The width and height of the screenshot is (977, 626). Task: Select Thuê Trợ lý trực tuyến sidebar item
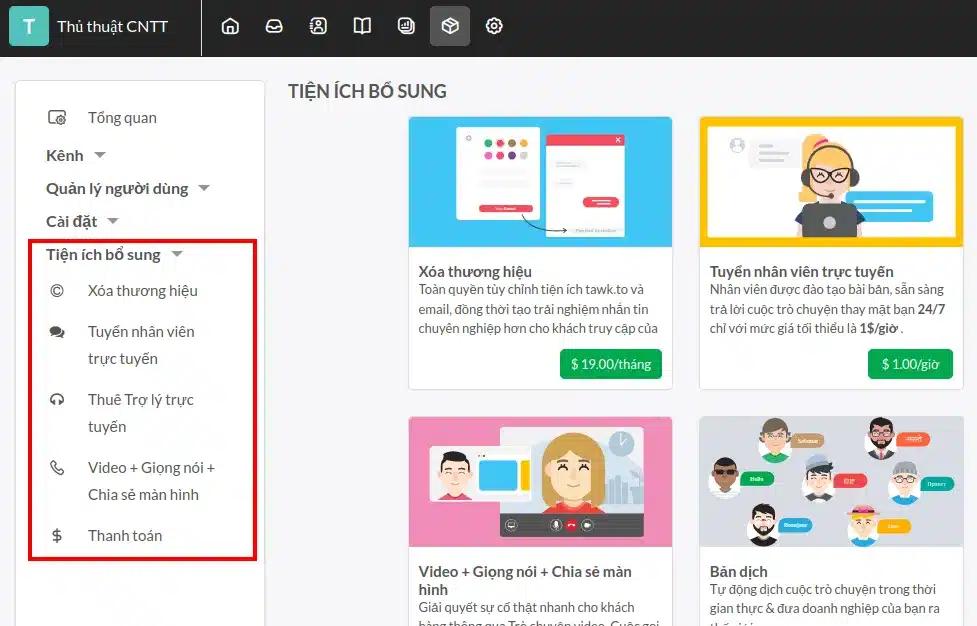click(x=141, y=413)
